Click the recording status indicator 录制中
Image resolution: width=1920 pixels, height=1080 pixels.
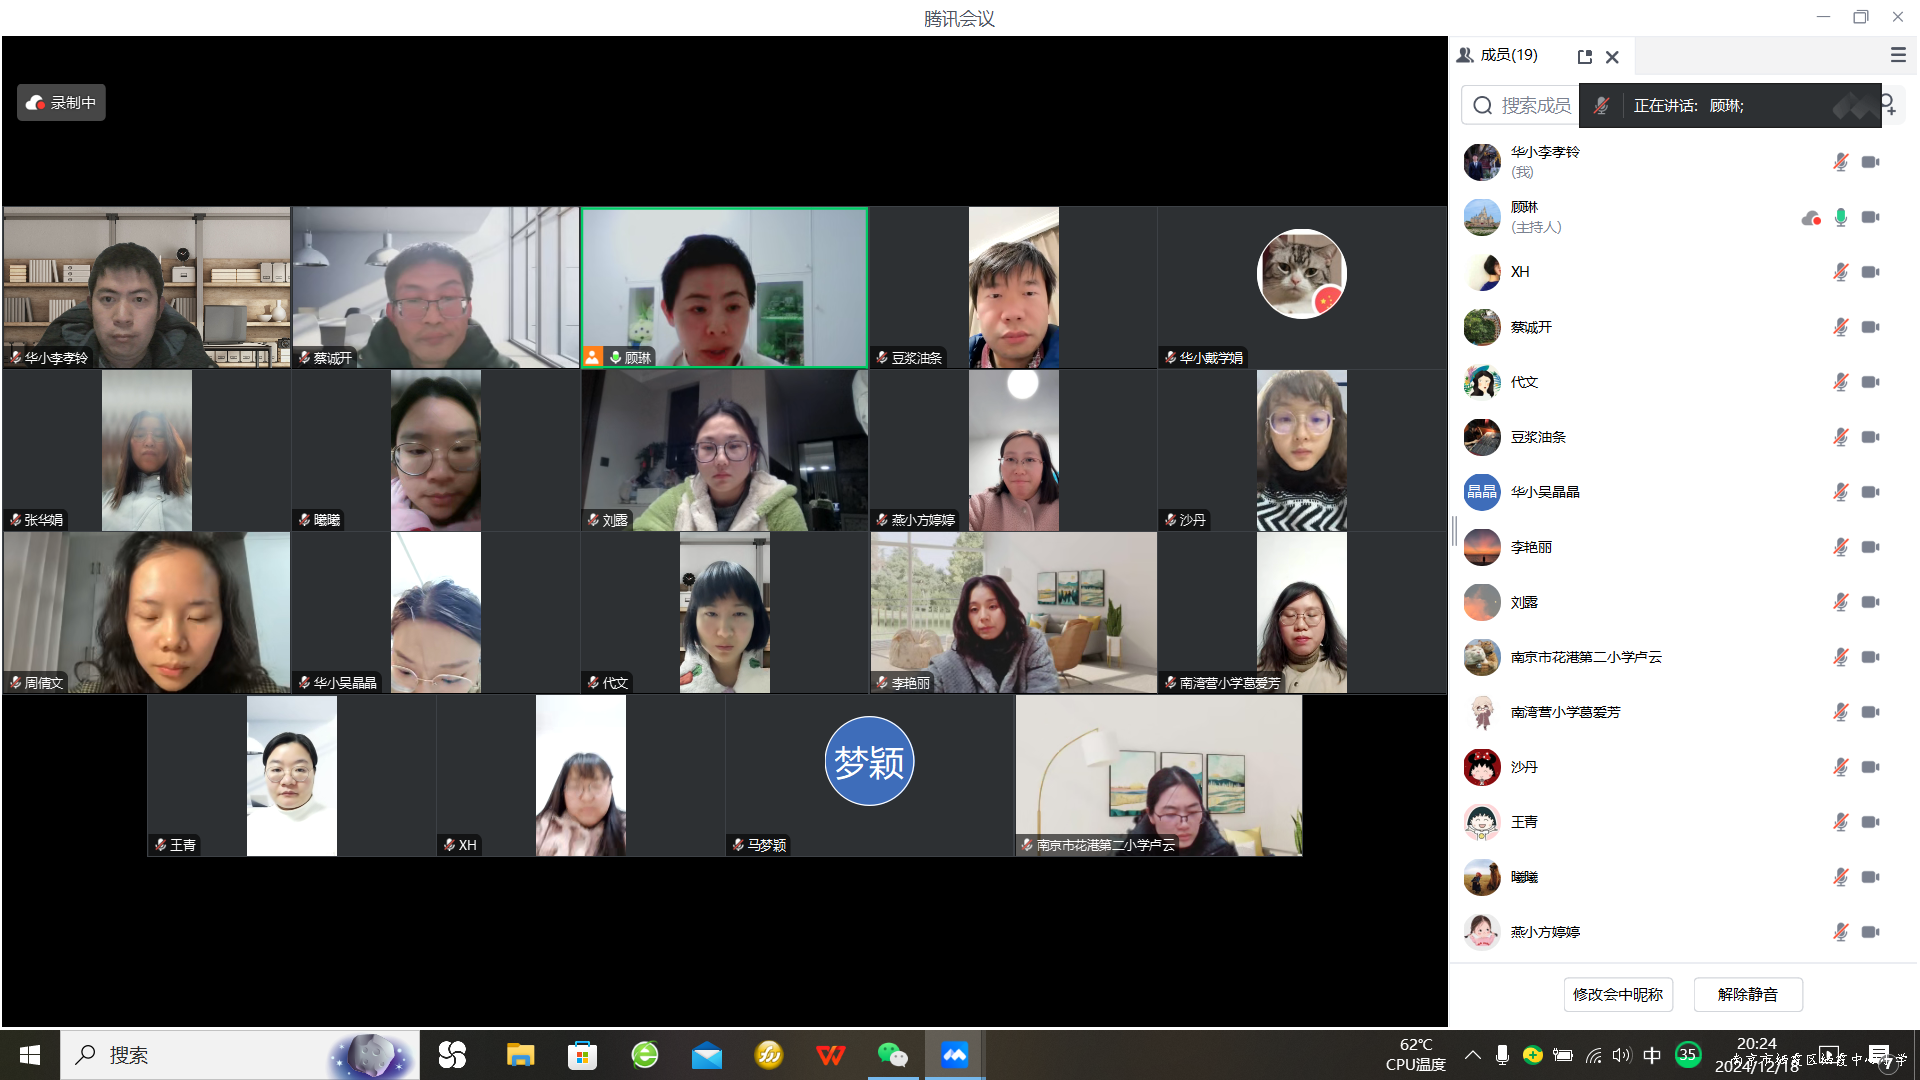(x=61, y=103)
